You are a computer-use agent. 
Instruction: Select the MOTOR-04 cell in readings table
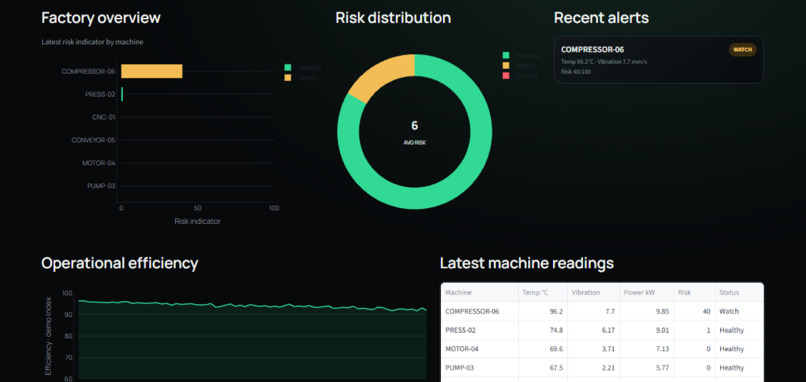480,349
